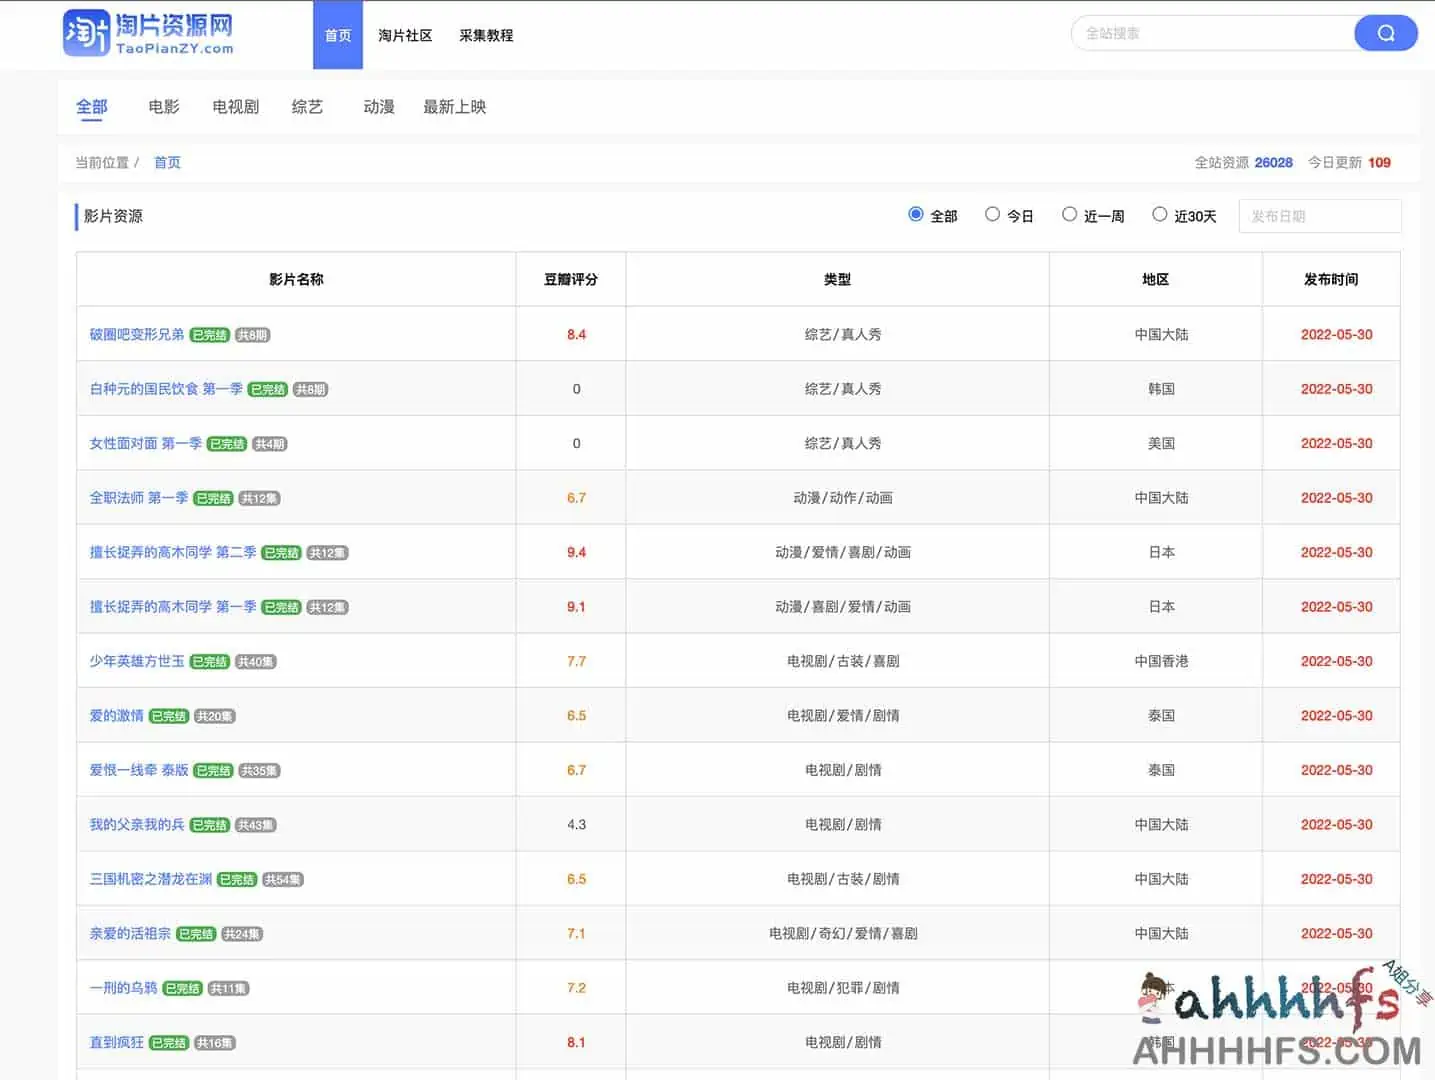The width and height of the screenshot is (1435, 1080).
Task: Switch to the 电影 category tab
Action: point(162,107)
